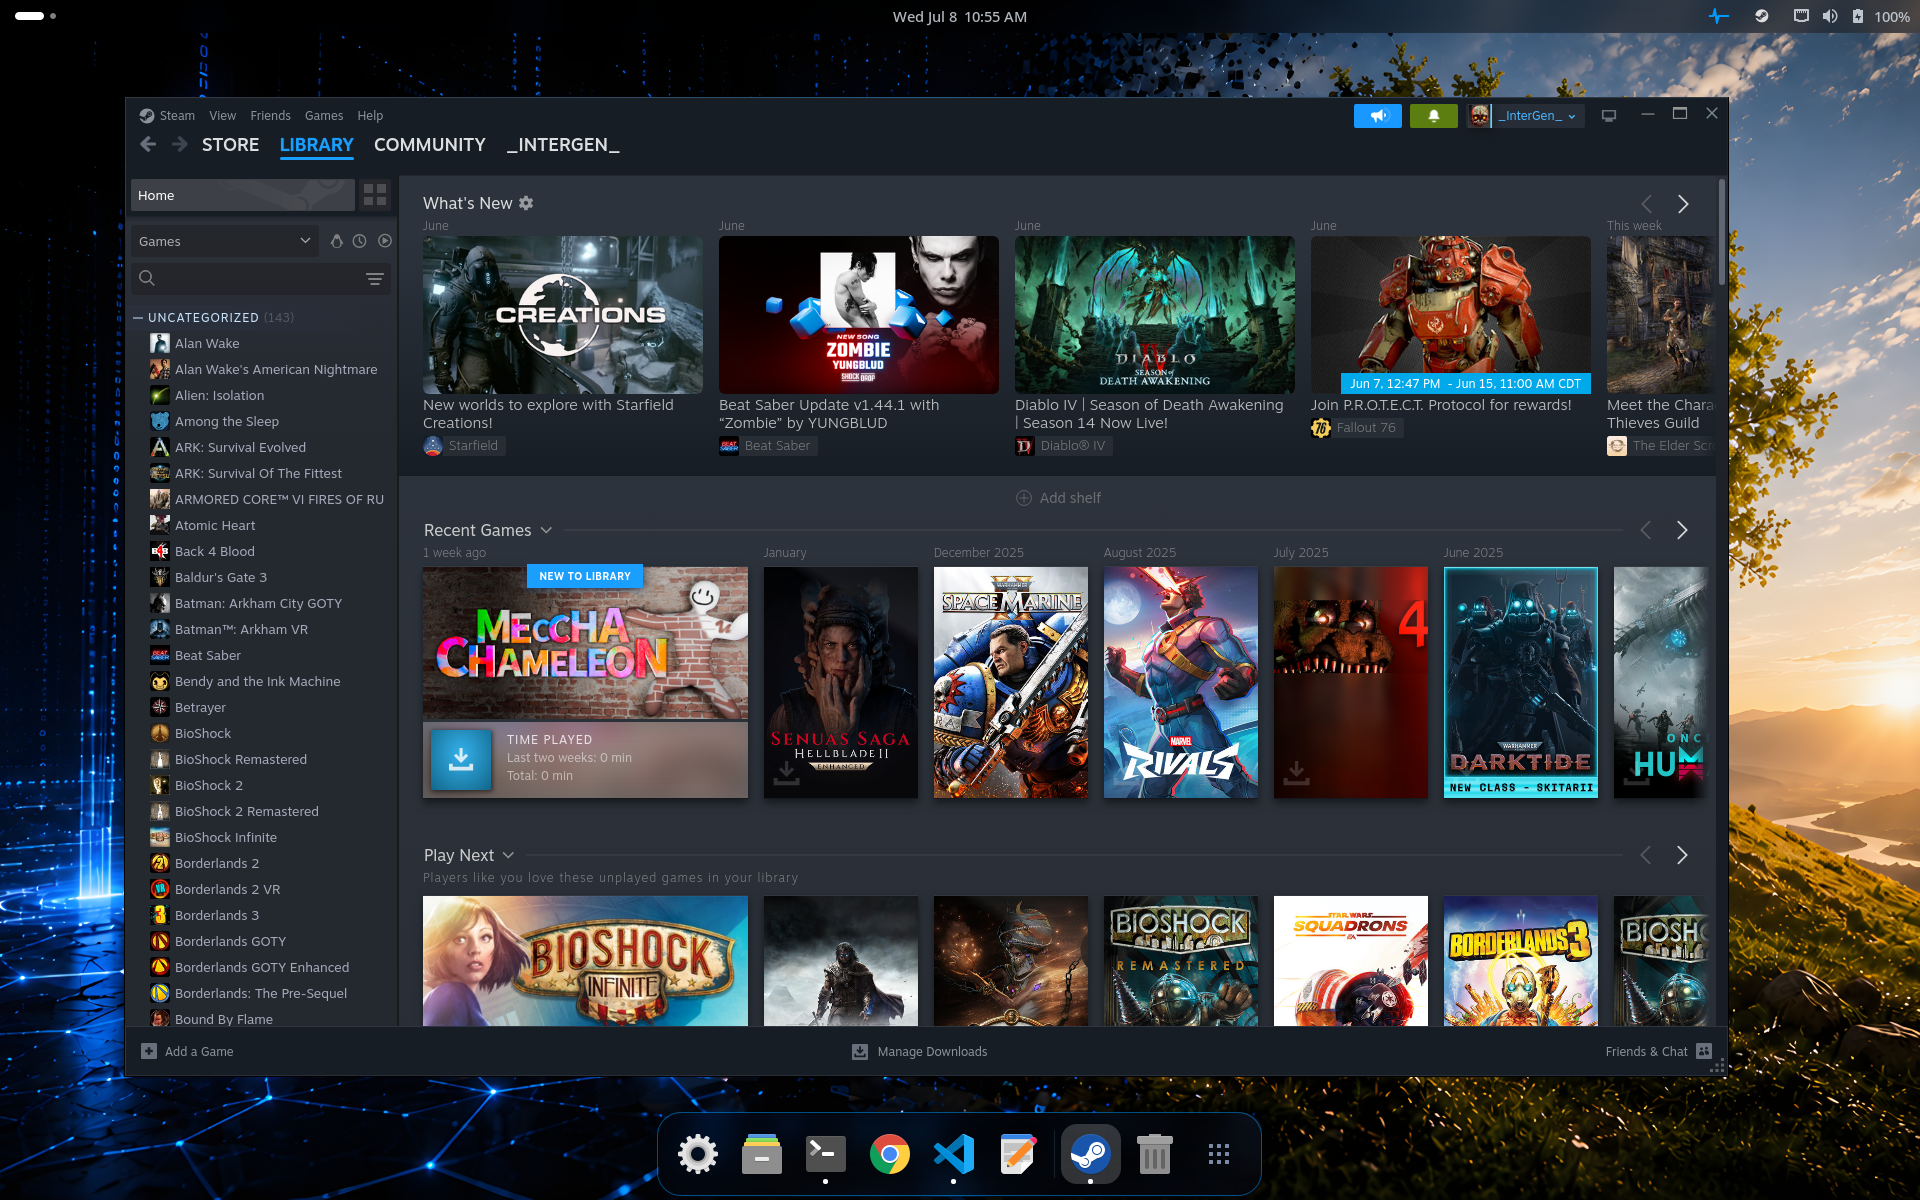Click the Steam logo in menu bar

click(147, 116)
